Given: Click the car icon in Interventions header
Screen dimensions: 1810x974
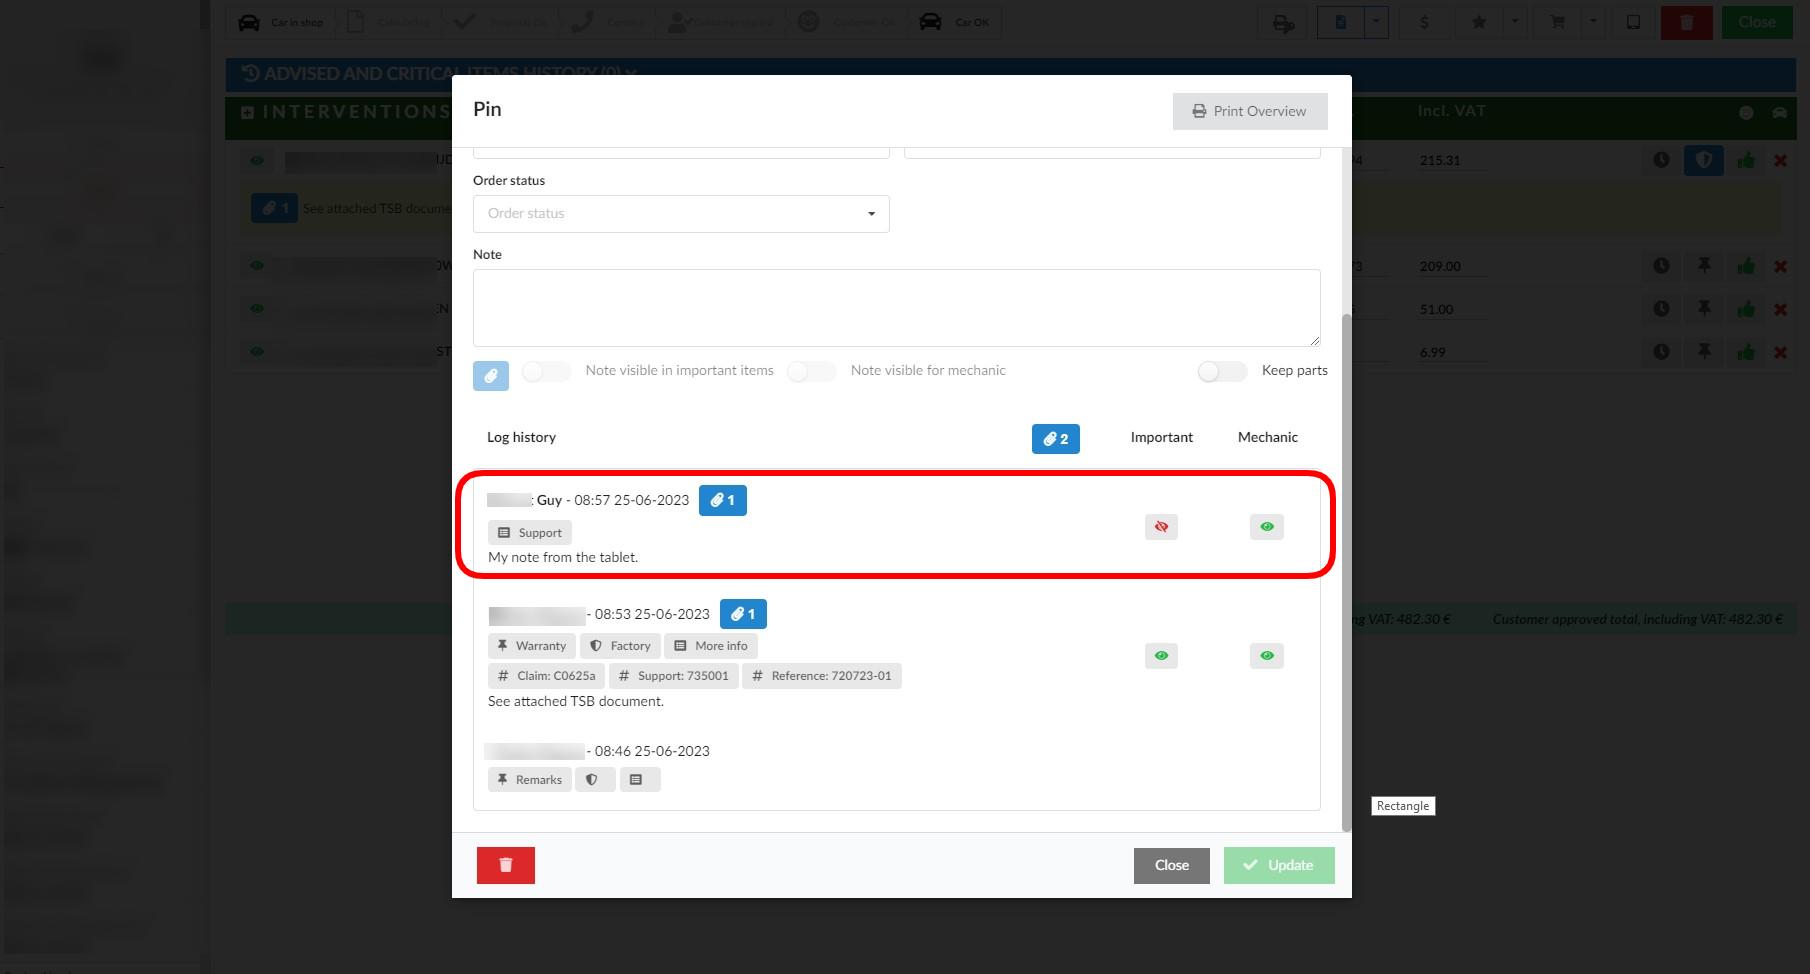Looking at the screenshot, I should tap(1779, 113).
